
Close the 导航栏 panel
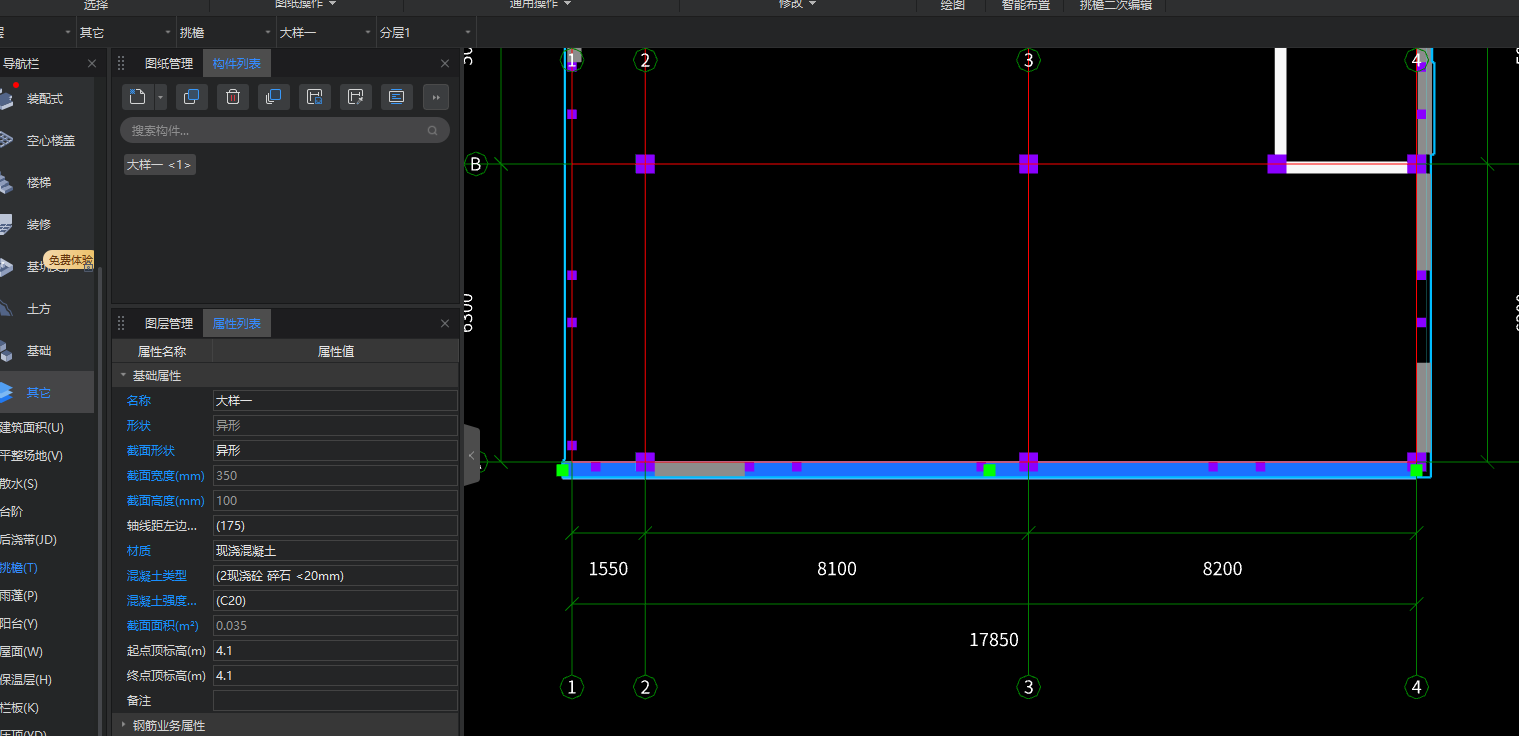pos(92,63)
